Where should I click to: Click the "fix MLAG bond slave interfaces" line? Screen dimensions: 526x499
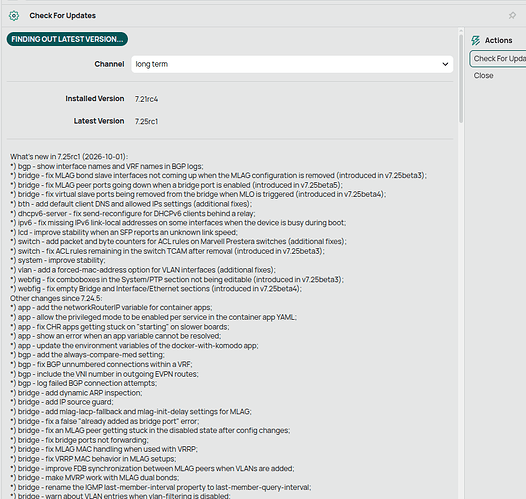(x=218, y=175)
